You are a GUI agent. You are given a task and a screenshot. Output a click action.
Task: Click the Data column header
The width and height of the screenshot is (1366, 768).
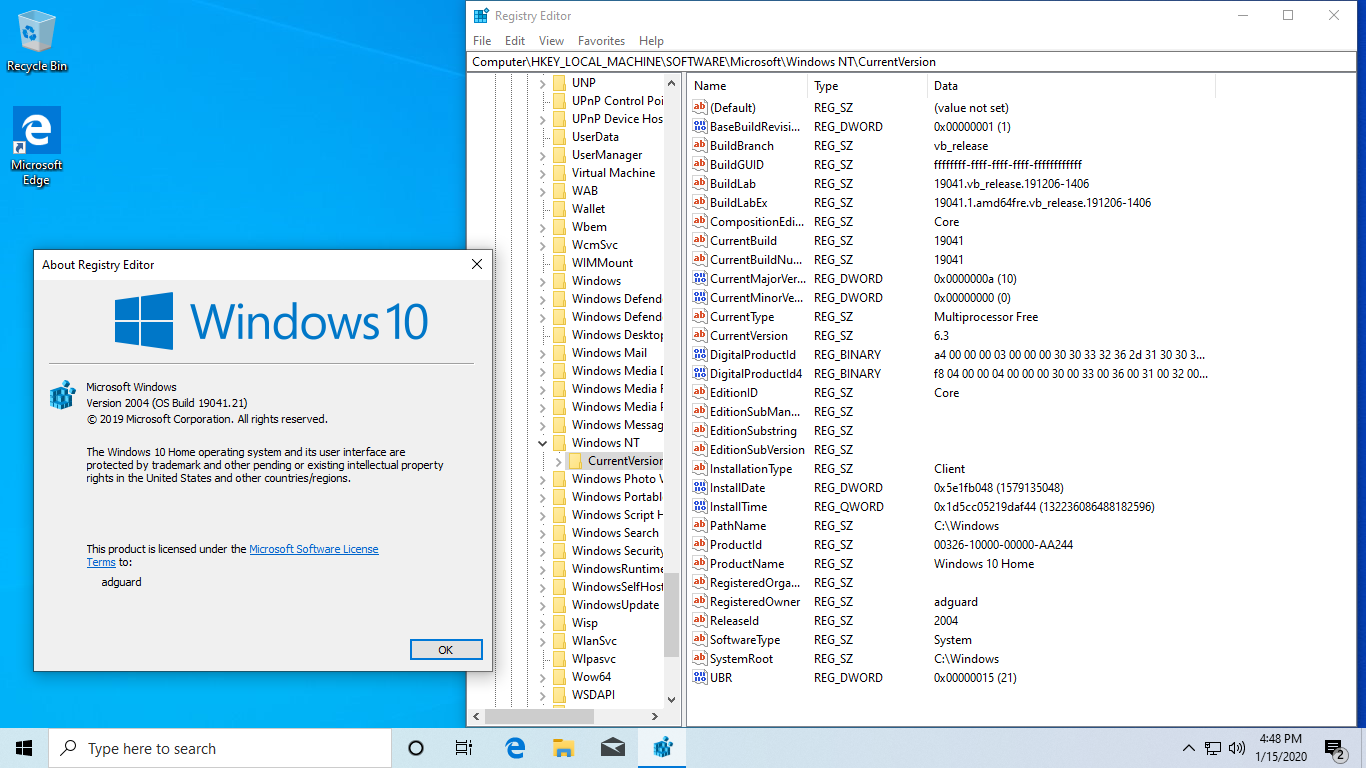point(1071,86)
